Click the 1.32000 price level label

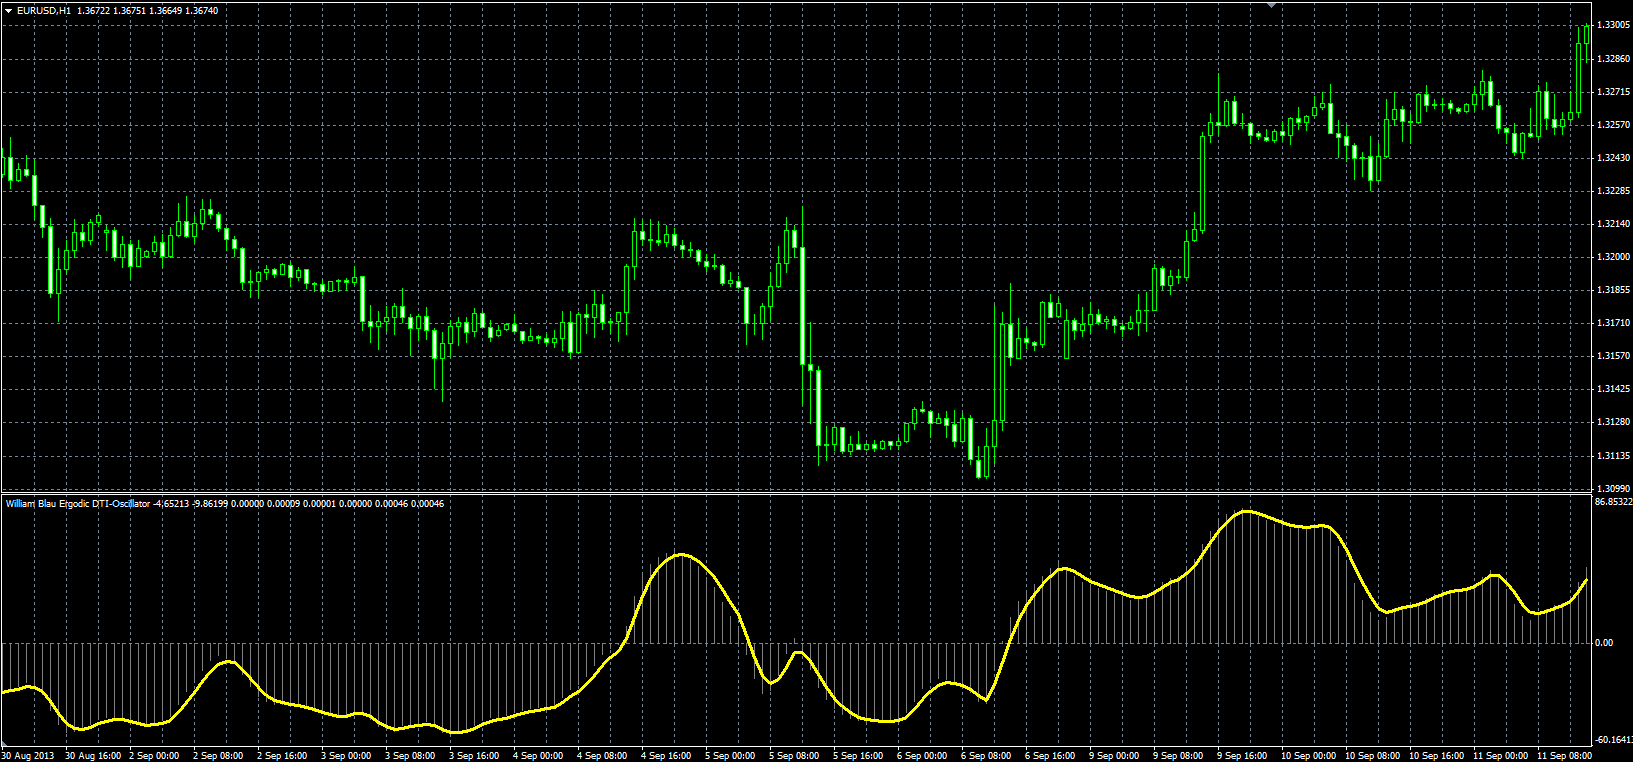pyautogui.click(x=1613, y=257)
